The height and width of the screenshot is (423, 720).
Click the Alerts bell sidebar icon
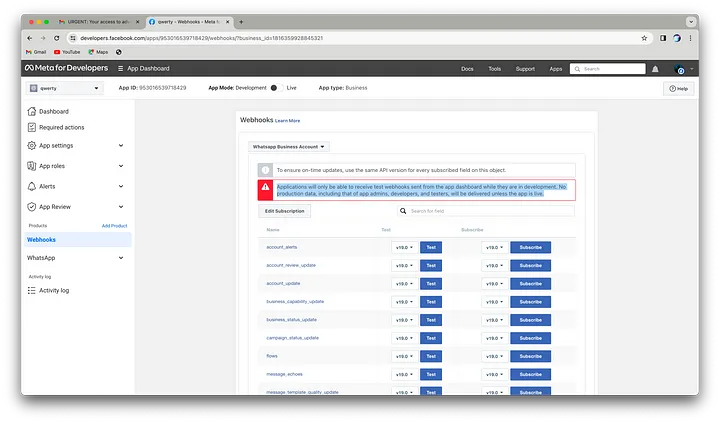pyautogui.click(x=32, y=186)
